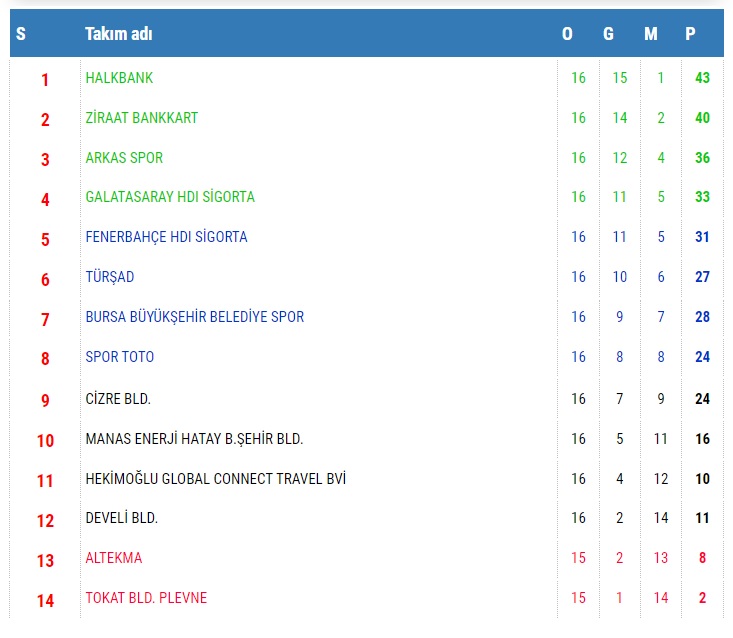Select ARKAS SPOR in the standings
The image size is (733, 638).
(124, 158)
